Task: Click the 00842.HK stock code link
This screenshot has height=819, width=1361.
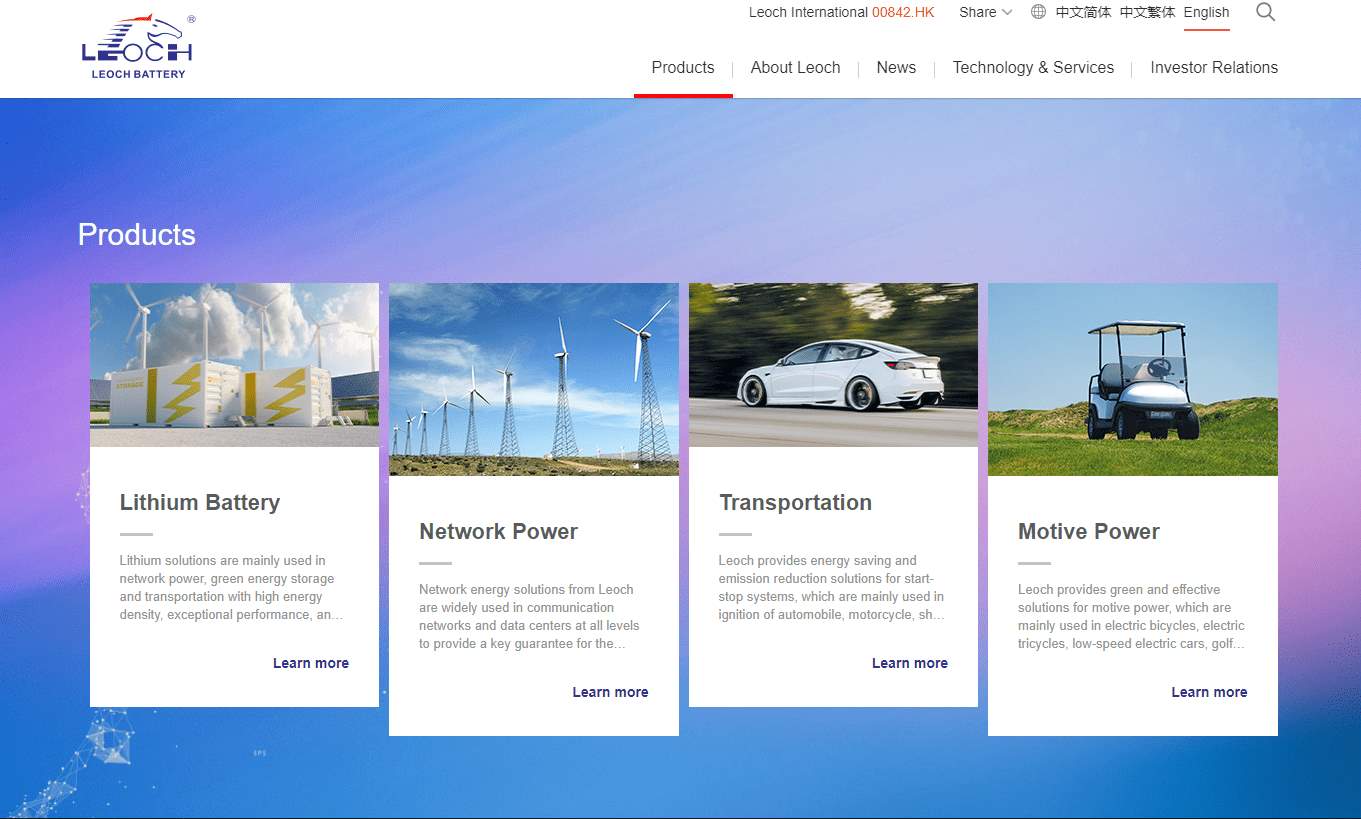Action: click(x=903, y=12)
